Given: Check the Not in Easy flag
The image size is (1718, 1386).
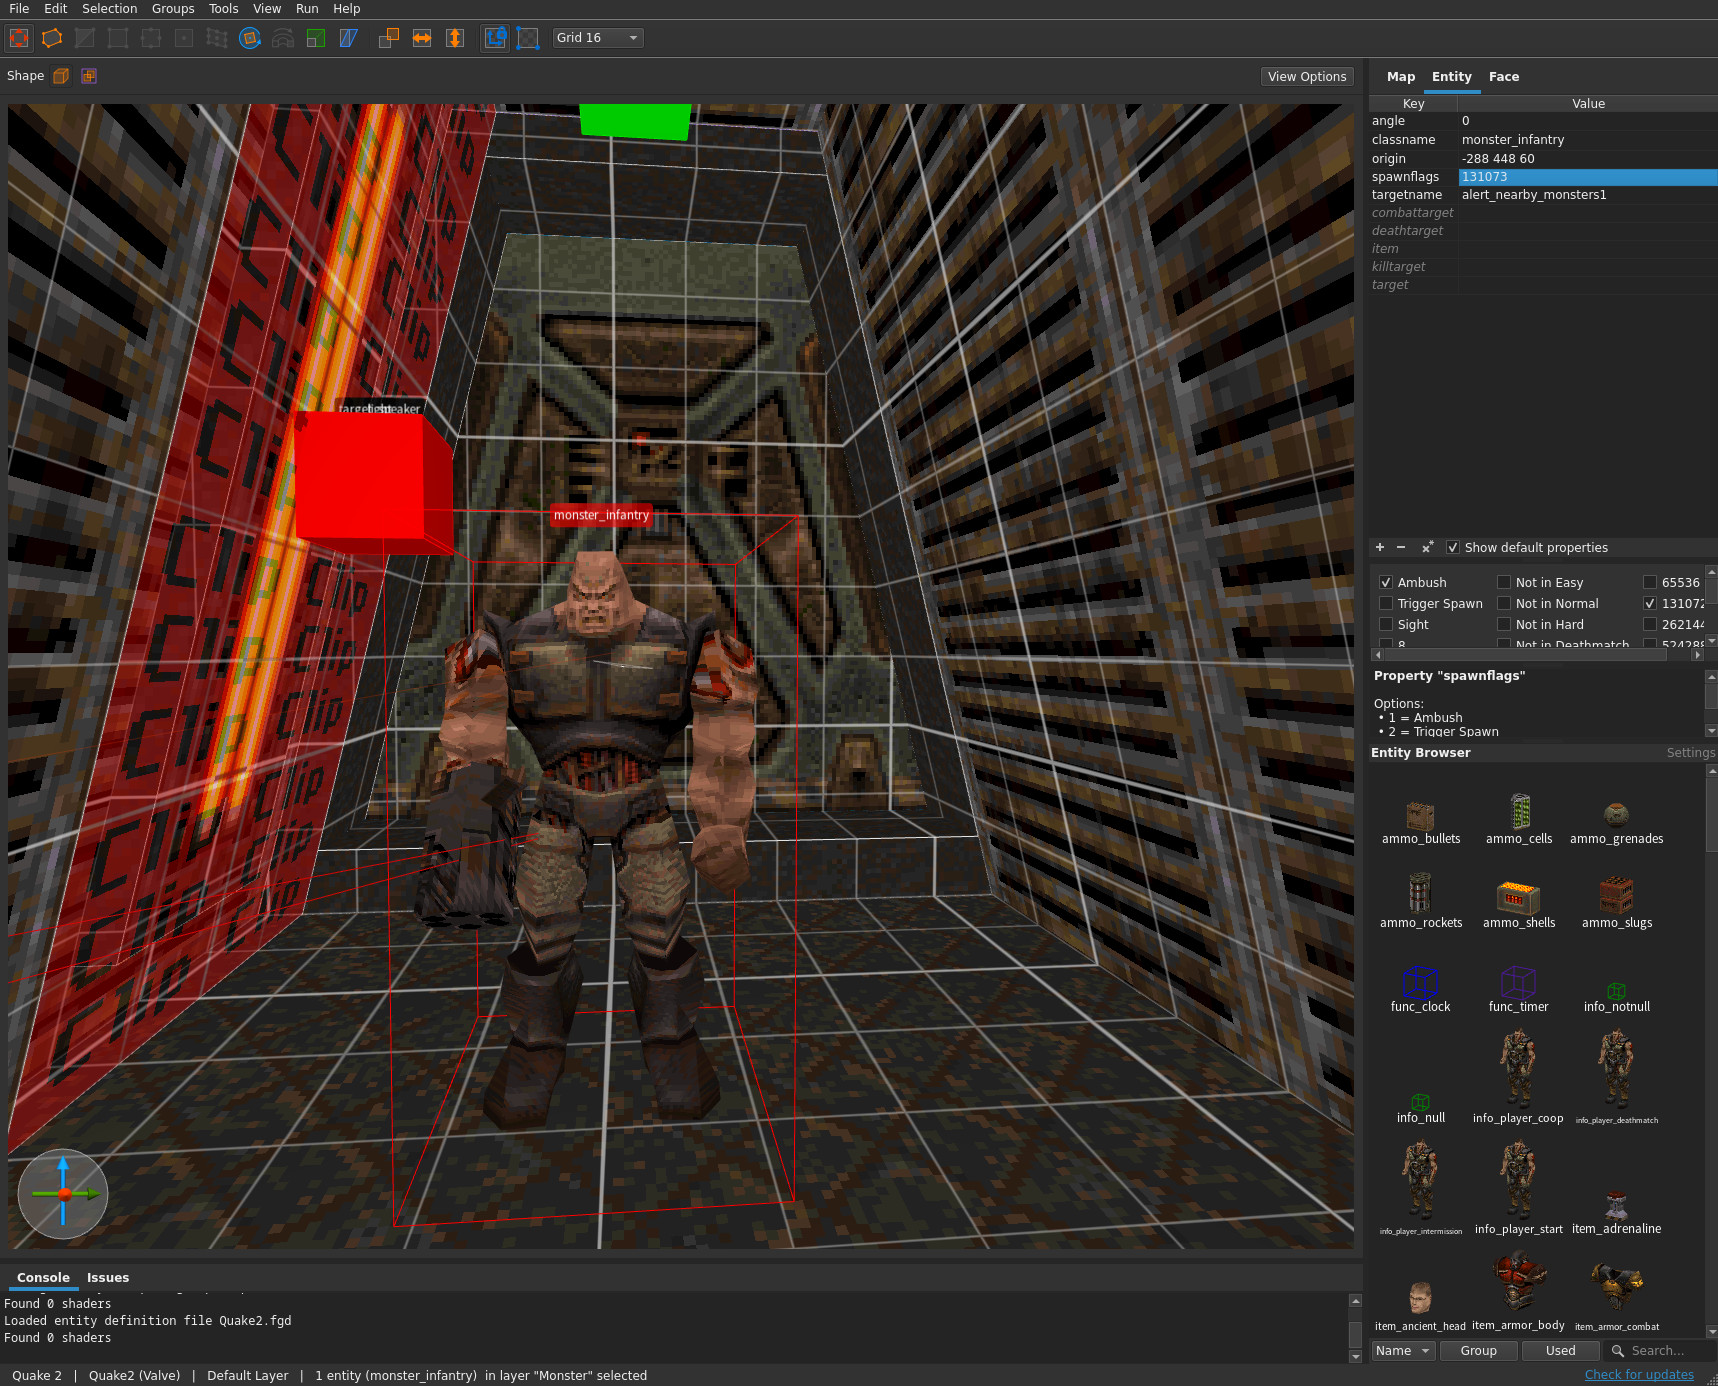Looking at the screenshot, I should 1504,582.
